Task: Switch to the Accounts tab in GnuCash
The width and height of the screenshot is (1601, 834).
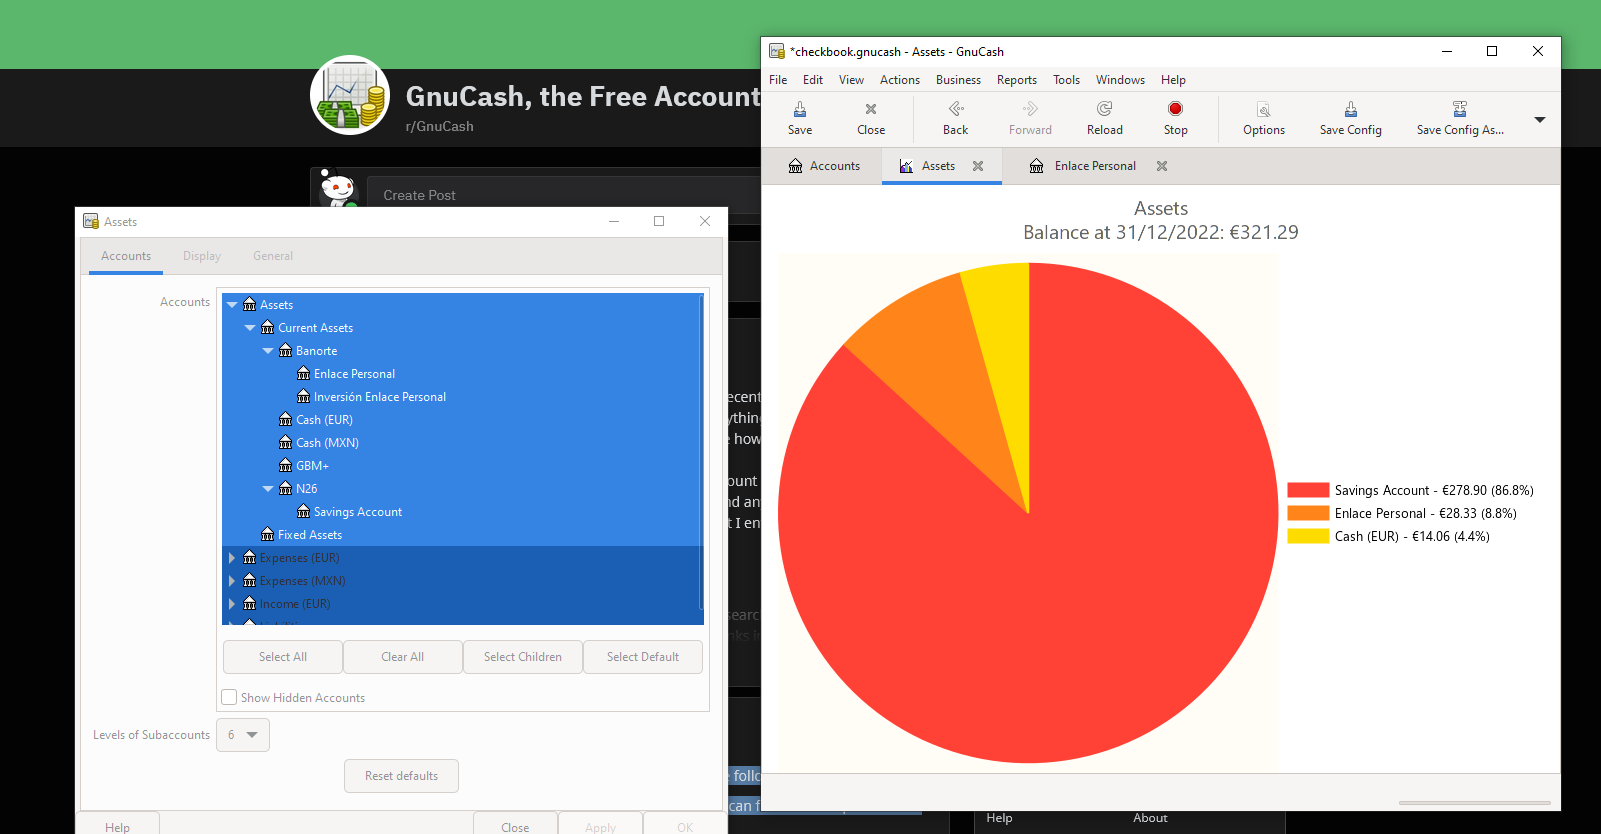Action: (824, 166)
